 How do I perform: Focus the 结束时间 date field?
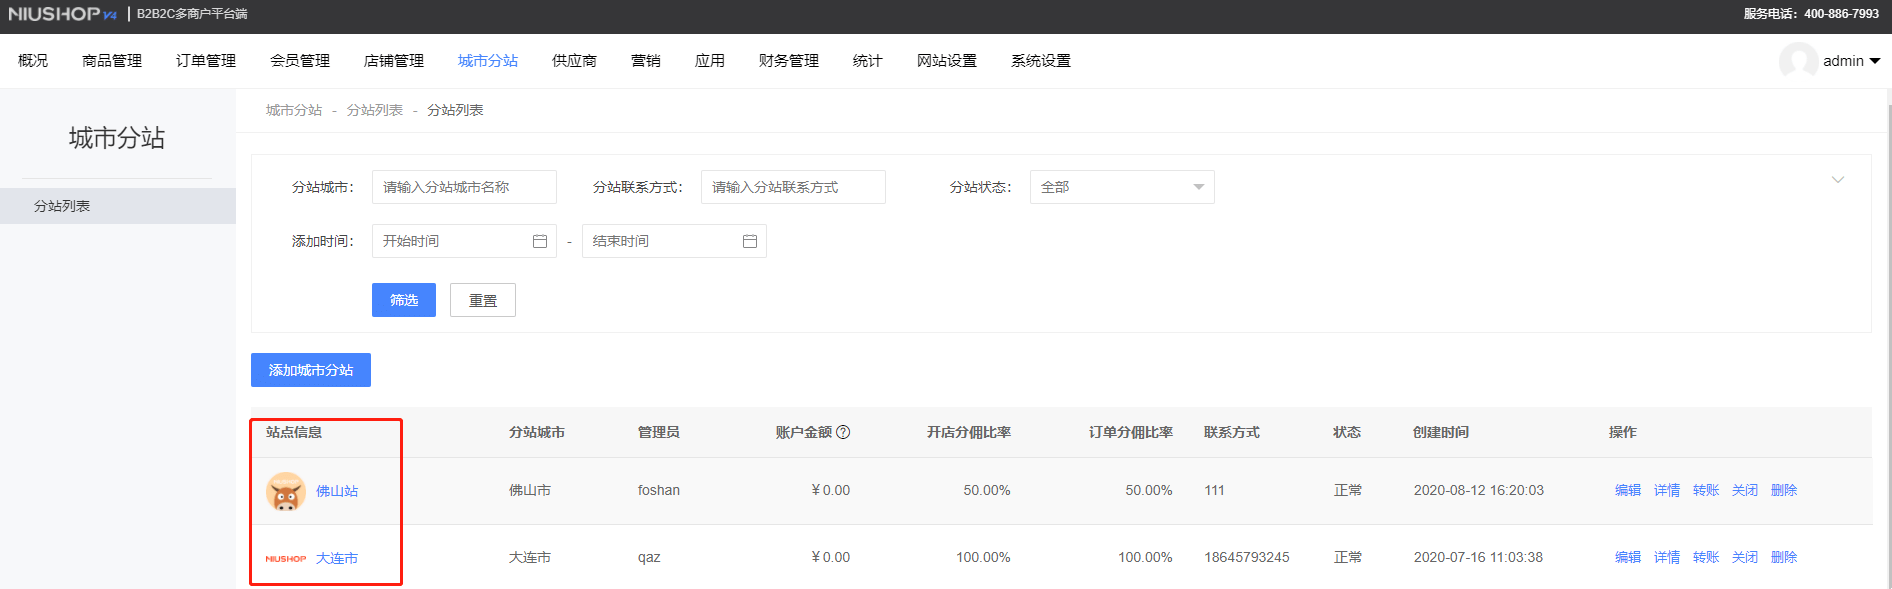pos(674,241)
